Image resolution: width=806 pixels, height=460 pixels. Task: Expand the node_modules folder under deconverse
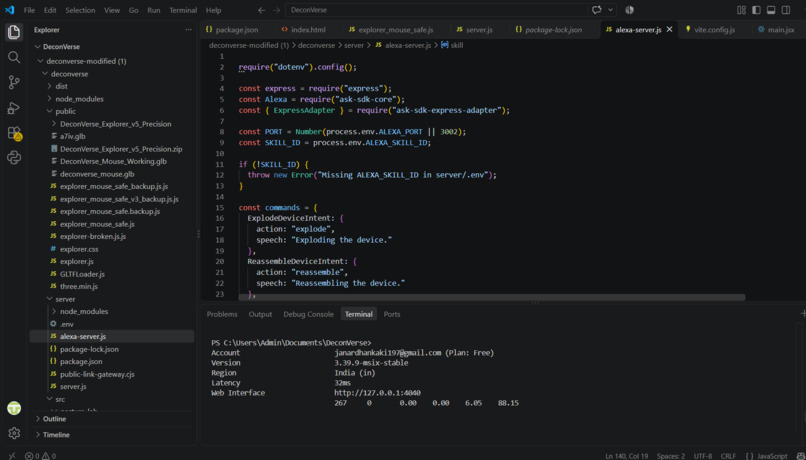pyautogui.click(x=112, y=99)
